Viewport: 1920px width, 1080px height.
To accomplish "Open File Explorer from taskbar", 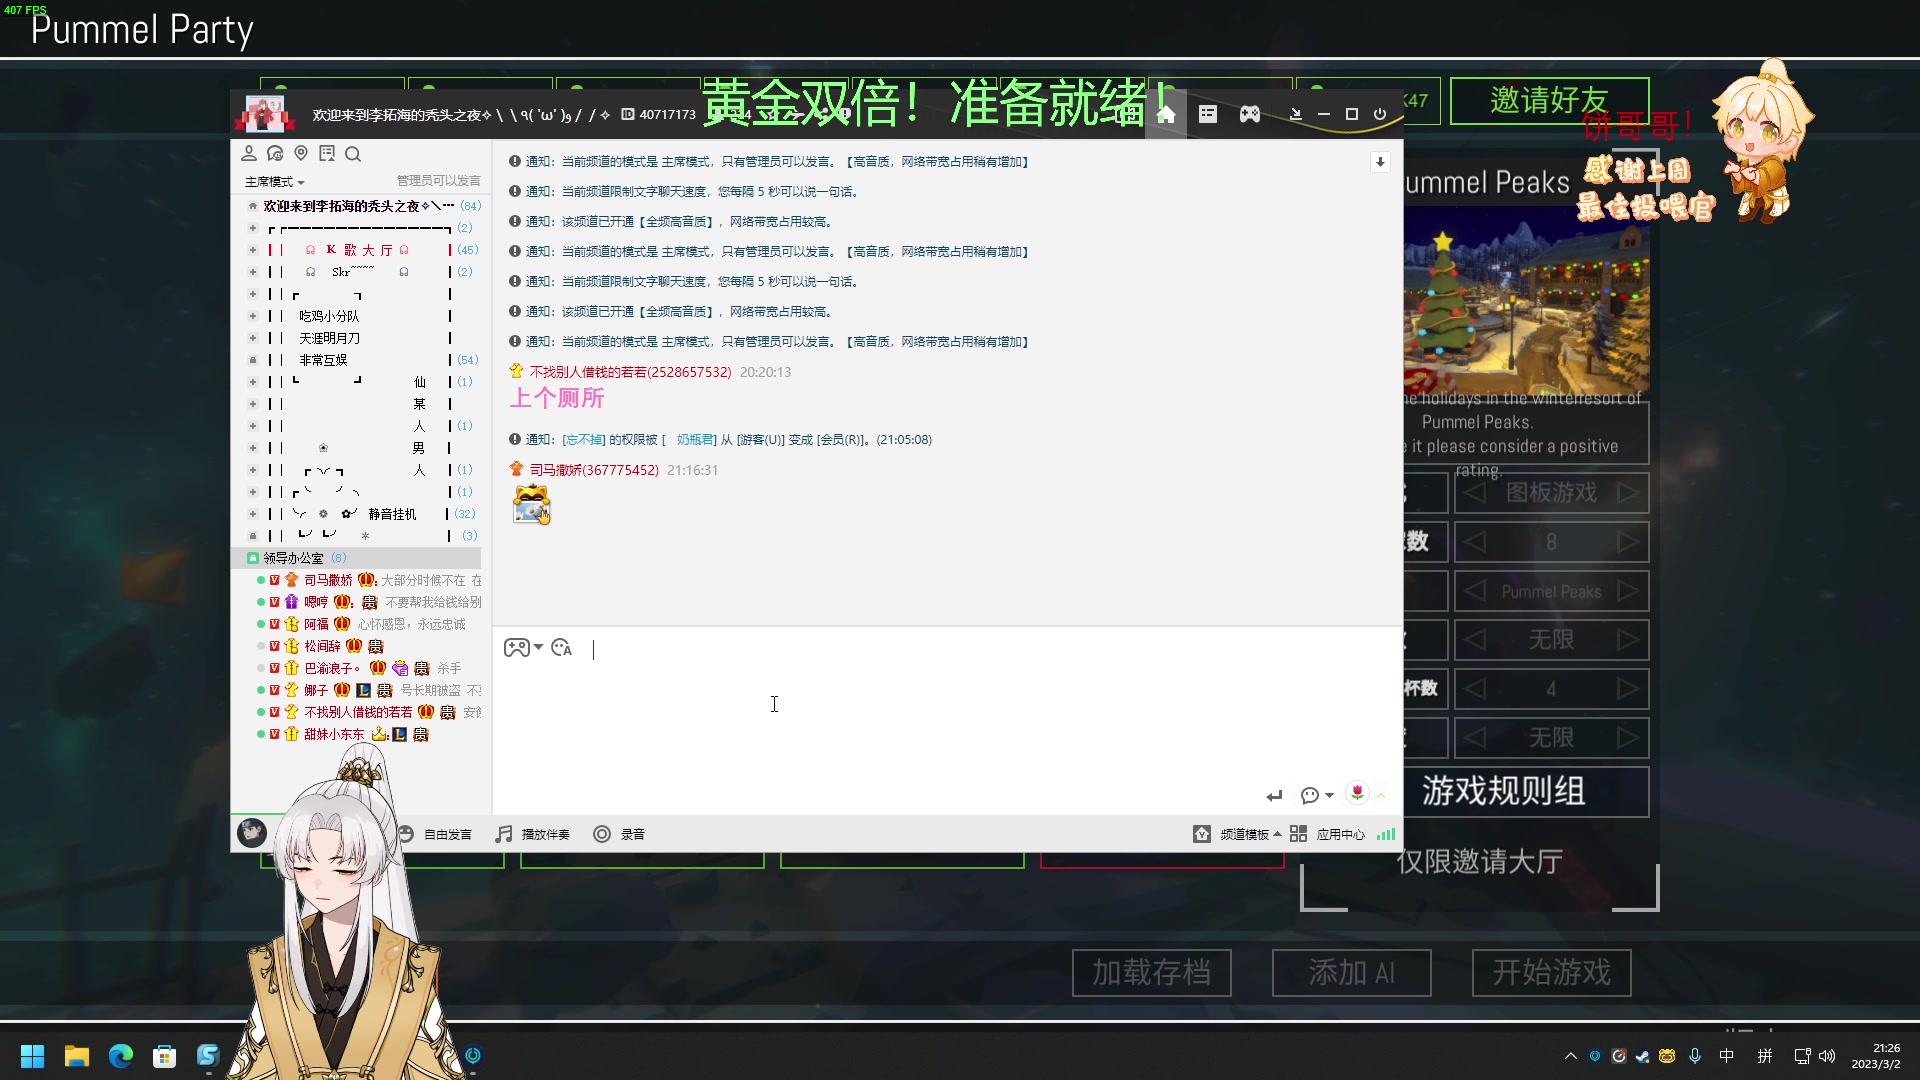I will point(77,1056).
